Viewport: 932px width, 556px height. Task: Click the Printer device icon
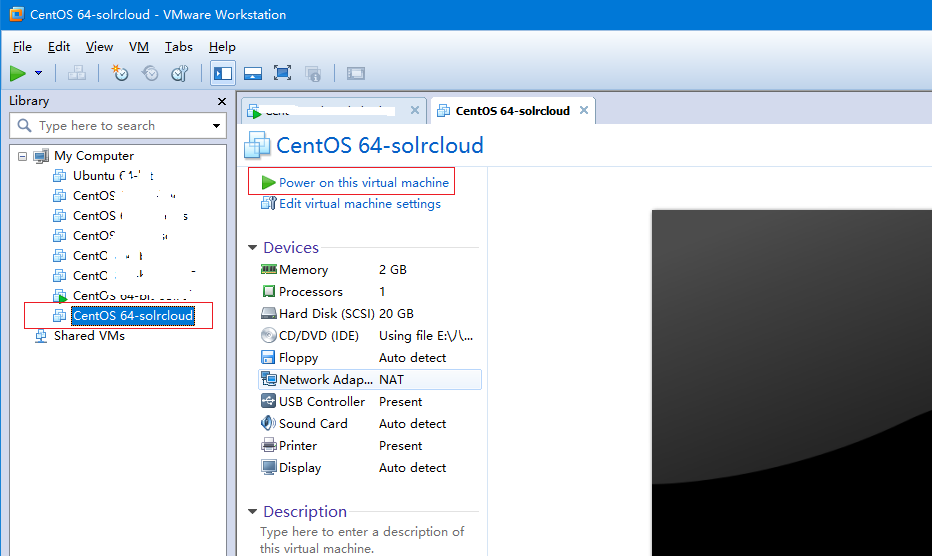pyautogui.click(x=269, y=445)
